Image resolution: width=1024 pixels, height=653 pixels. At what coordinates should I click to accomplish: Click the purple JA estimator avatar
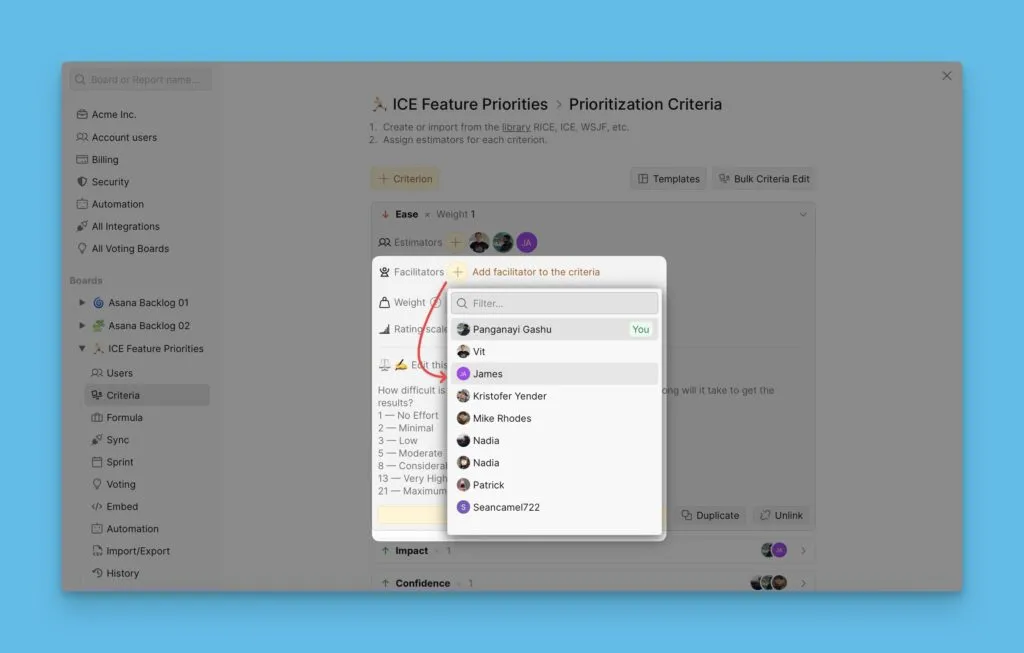pyautogui.click(x=526, y=242)
